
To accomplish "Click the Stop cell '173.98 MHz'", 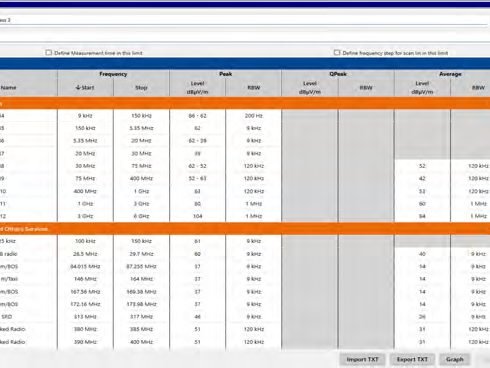I will pos(141,304).
